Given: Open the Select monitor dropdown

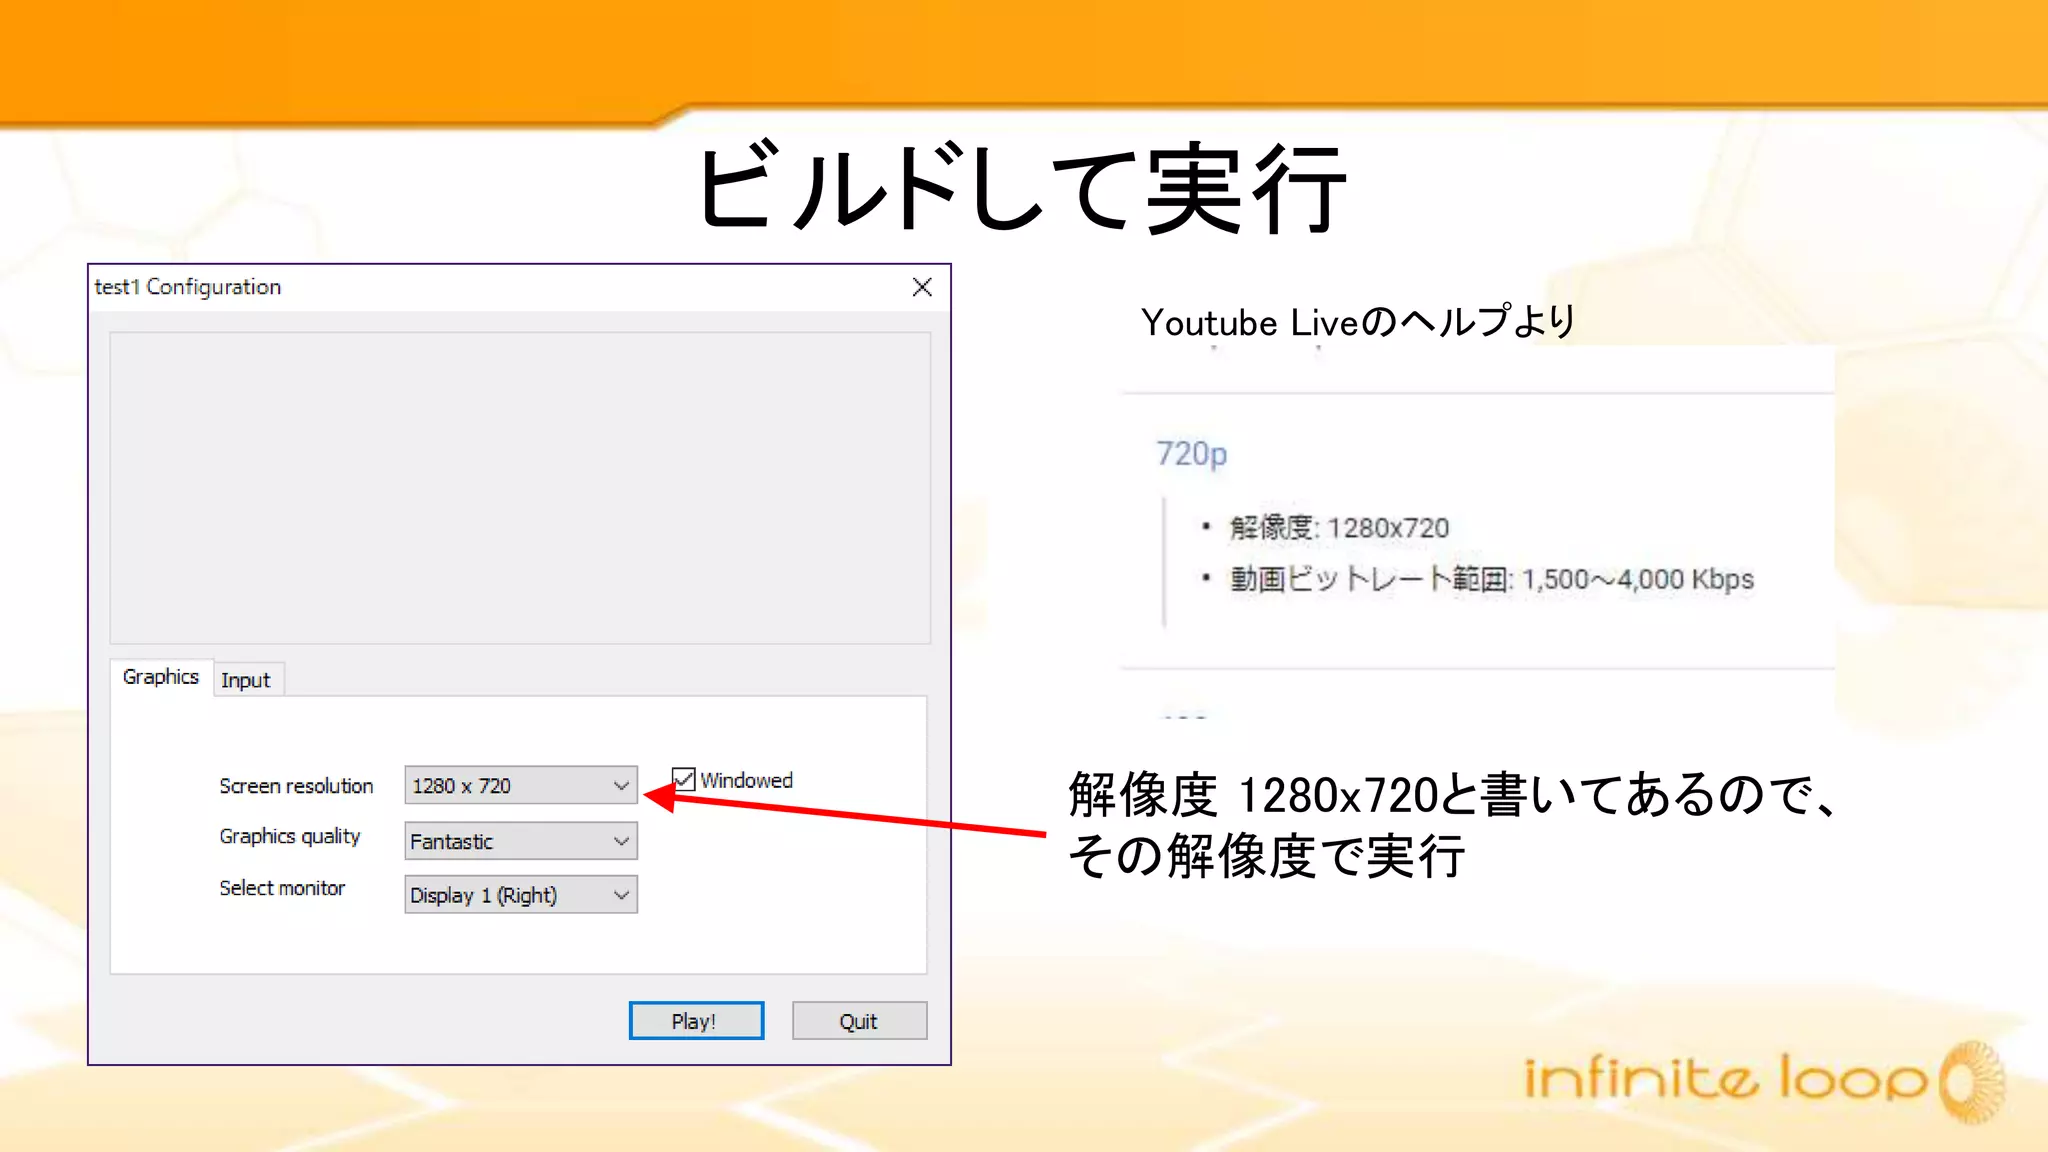Looking at the screenshot, I should (x=521, y=895).
